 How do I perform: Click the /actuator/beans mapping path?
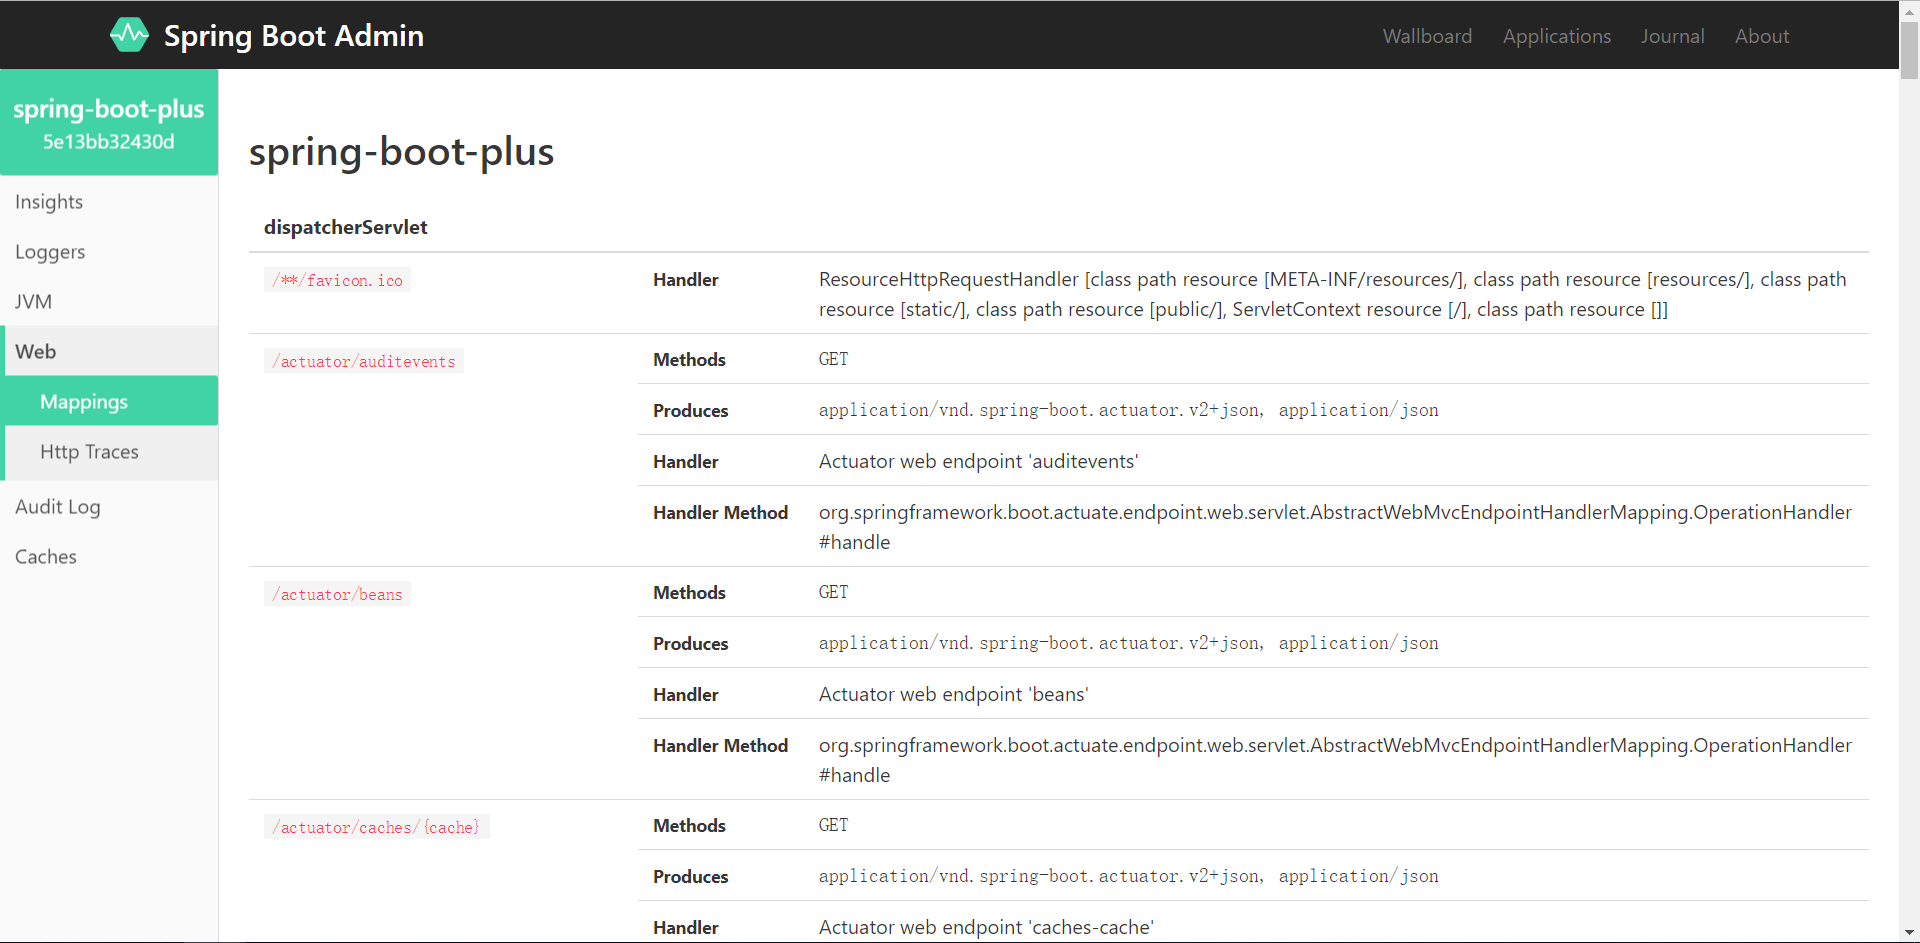click(337, 594)
